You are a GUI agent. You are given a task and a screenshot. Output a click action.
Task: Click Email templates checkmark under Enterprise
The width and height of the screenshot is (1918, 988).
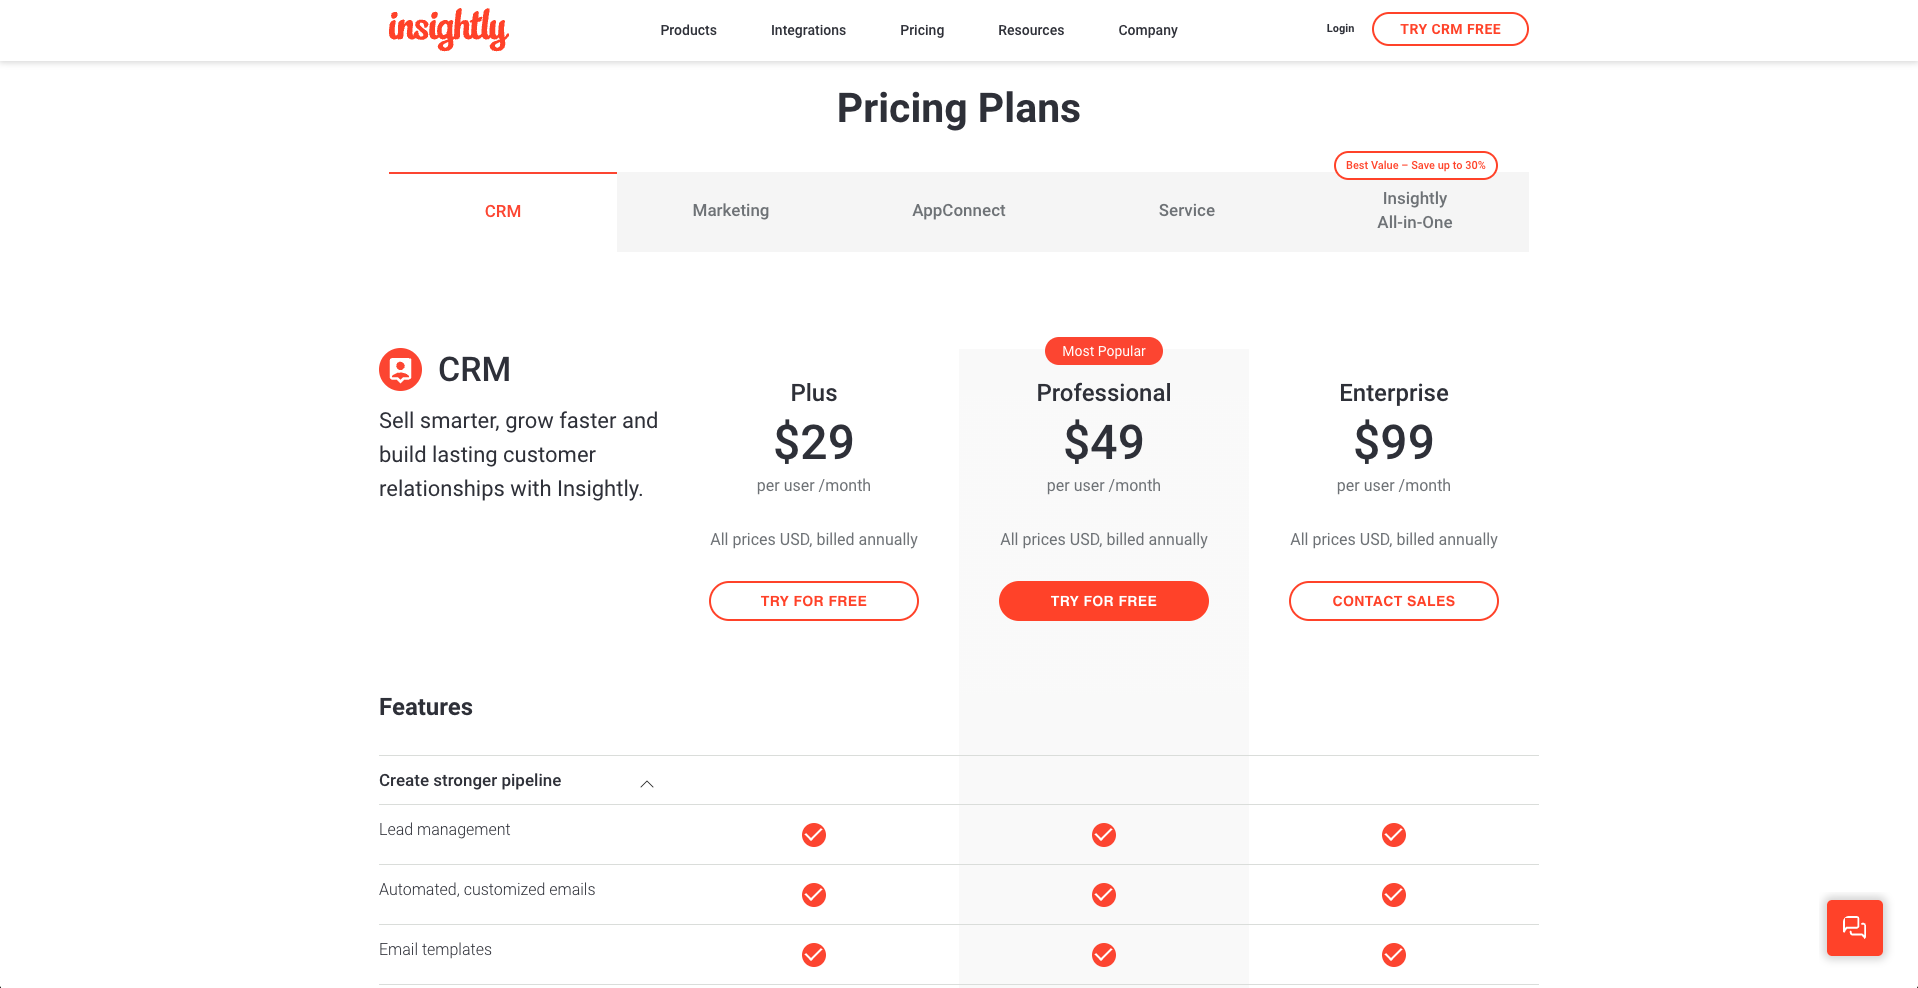coord(1393,955)
